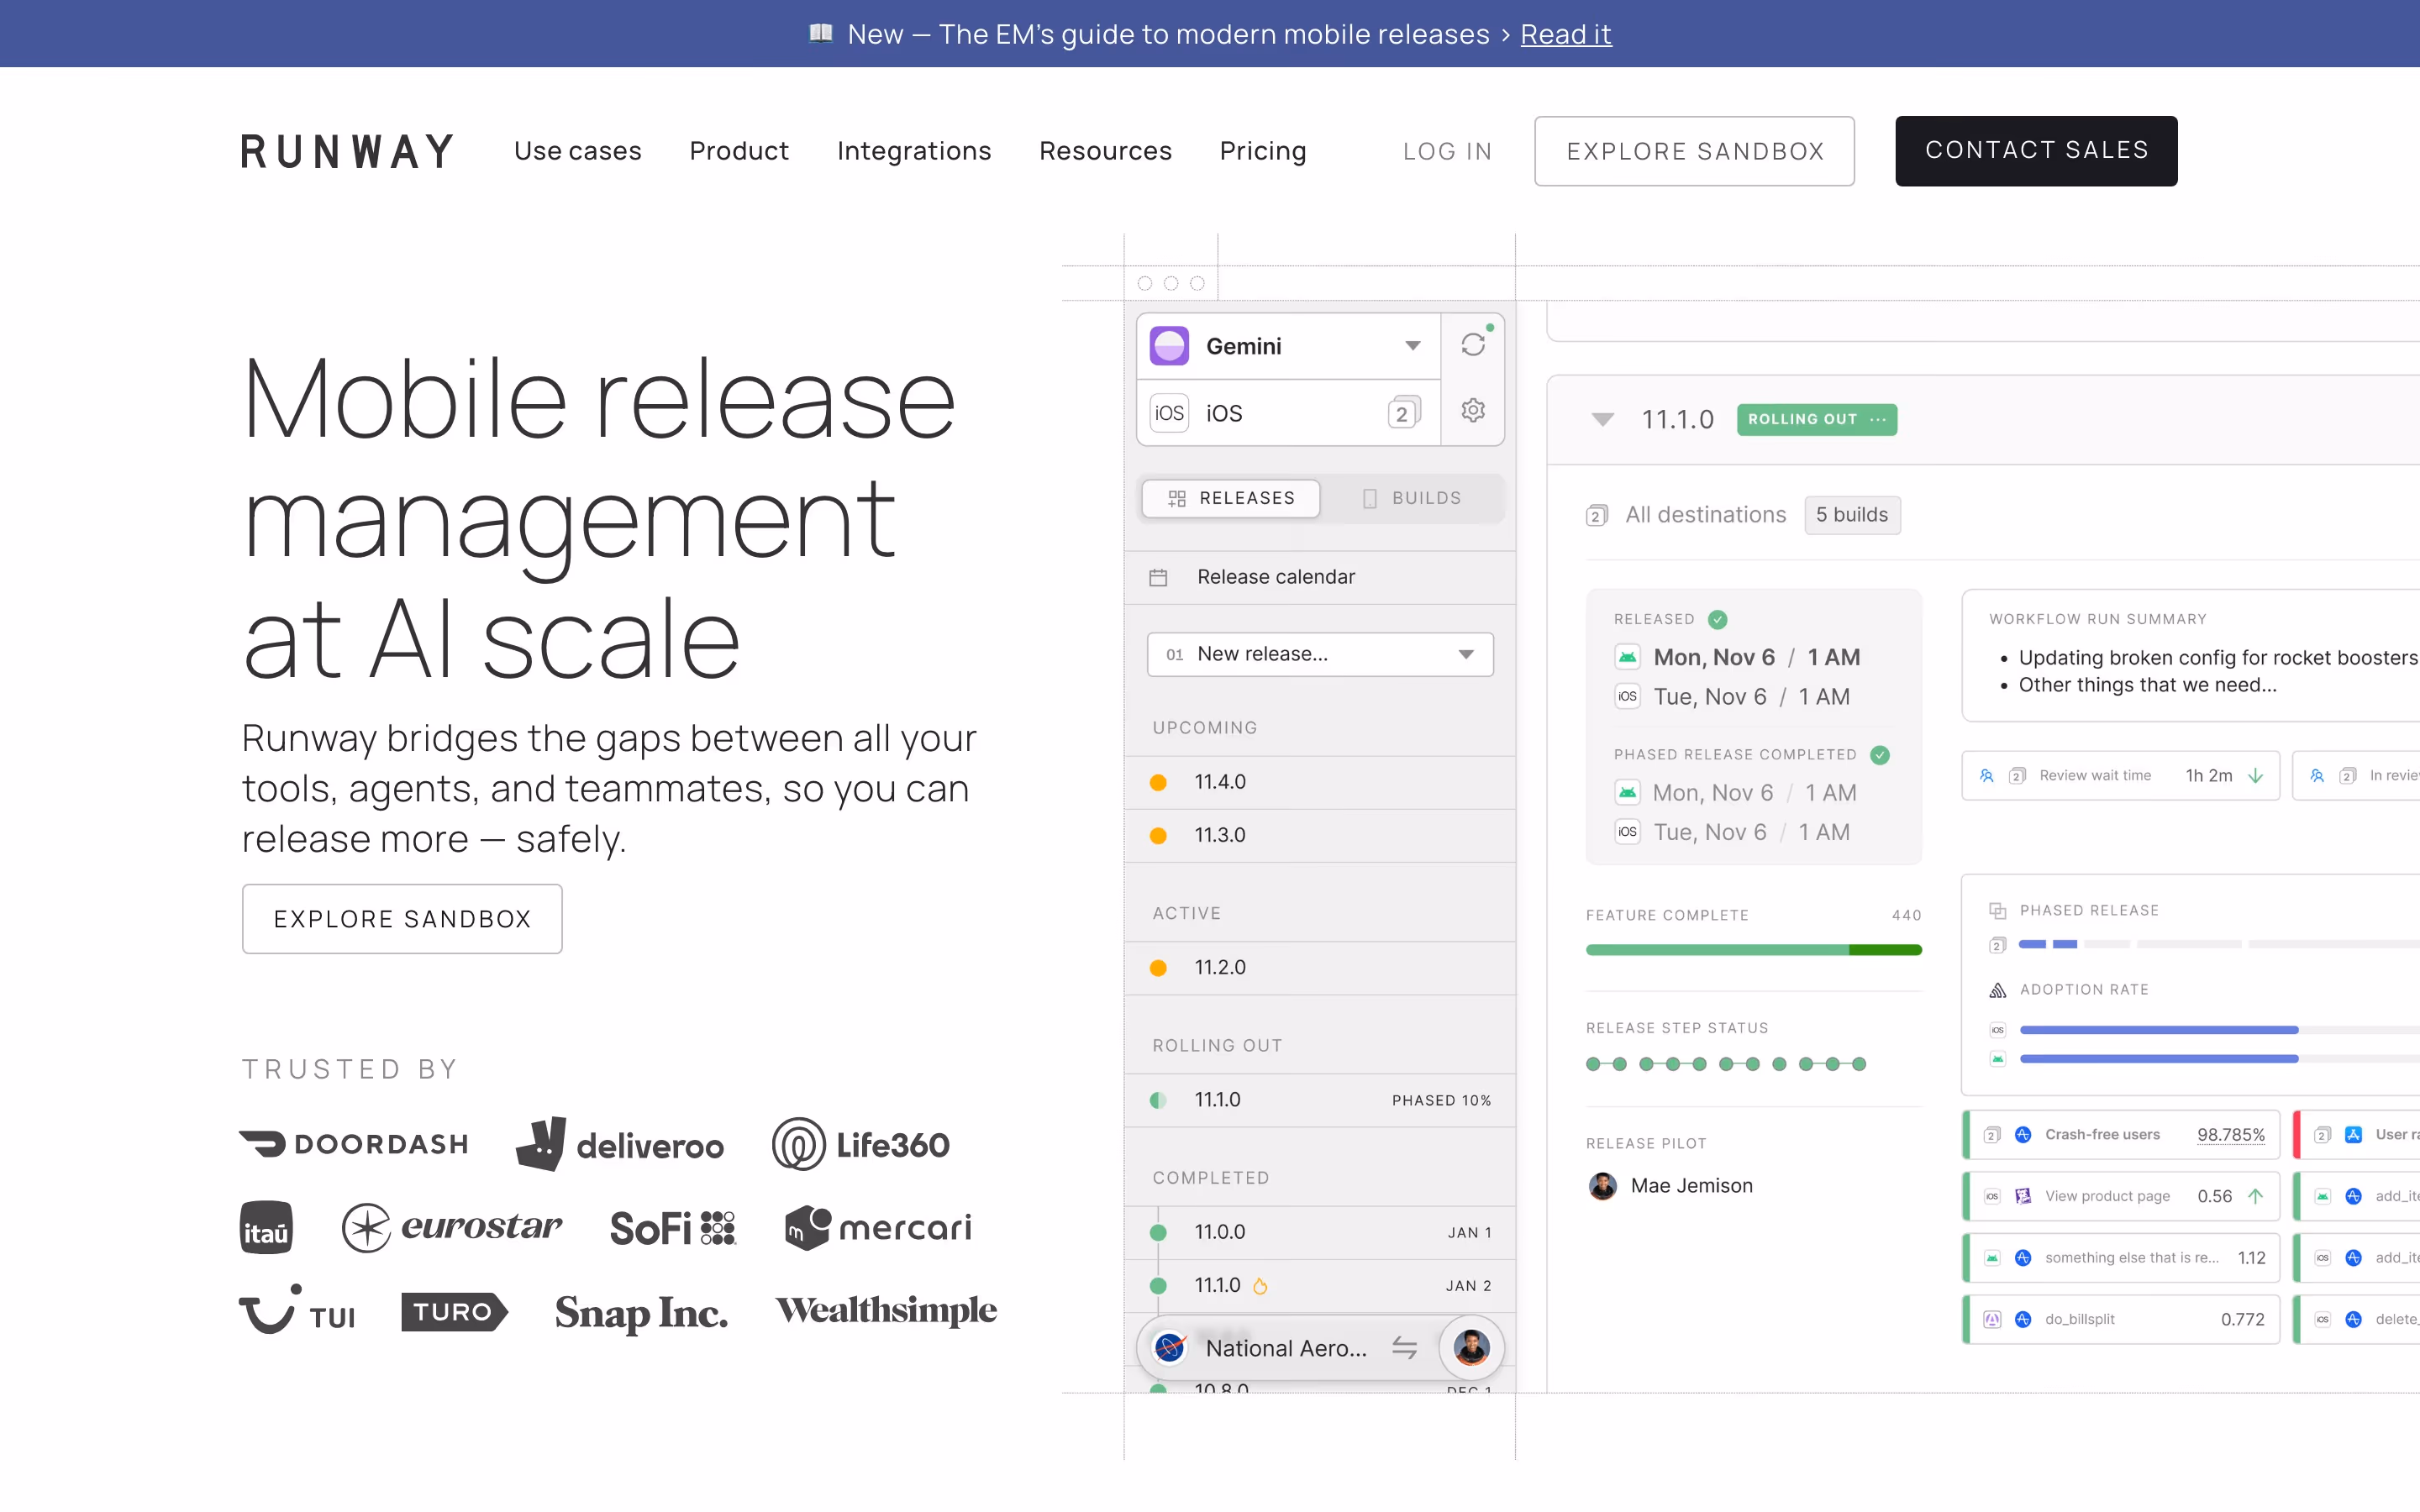The width and height of the screenshot is (2420, 1512).
Task: Switch to the Releases tab
Action: [x=1230, y=498]
